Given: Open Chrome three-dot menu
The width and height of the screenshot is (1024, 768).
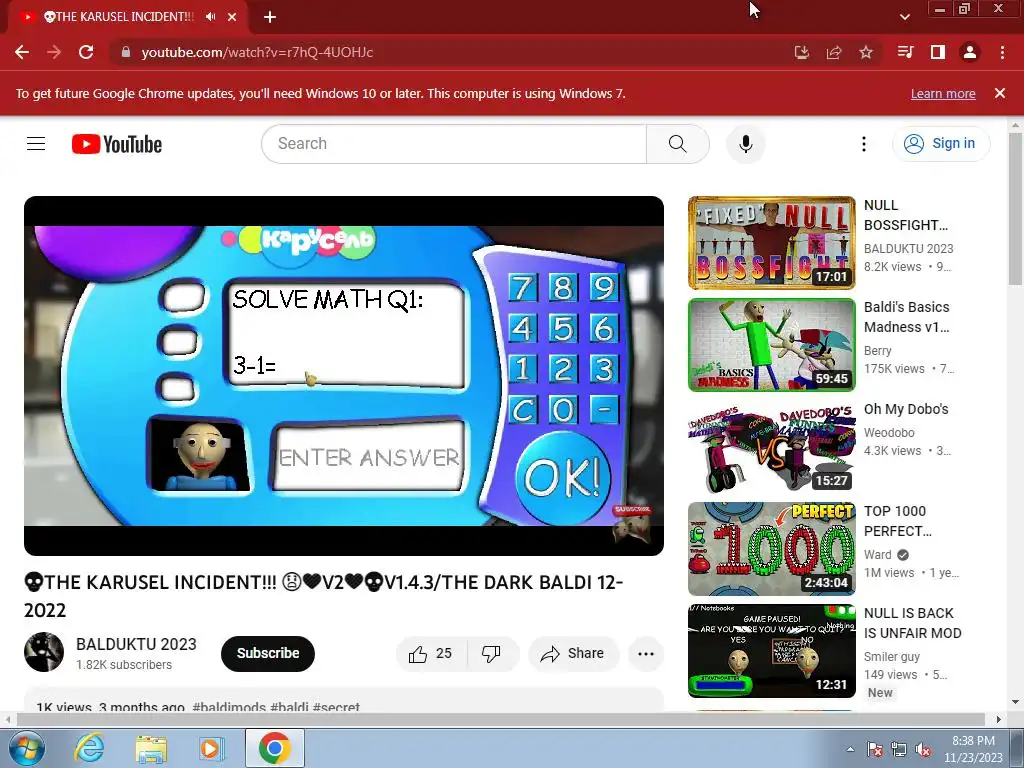Looking at the screenshot, I should [1002, 52].
